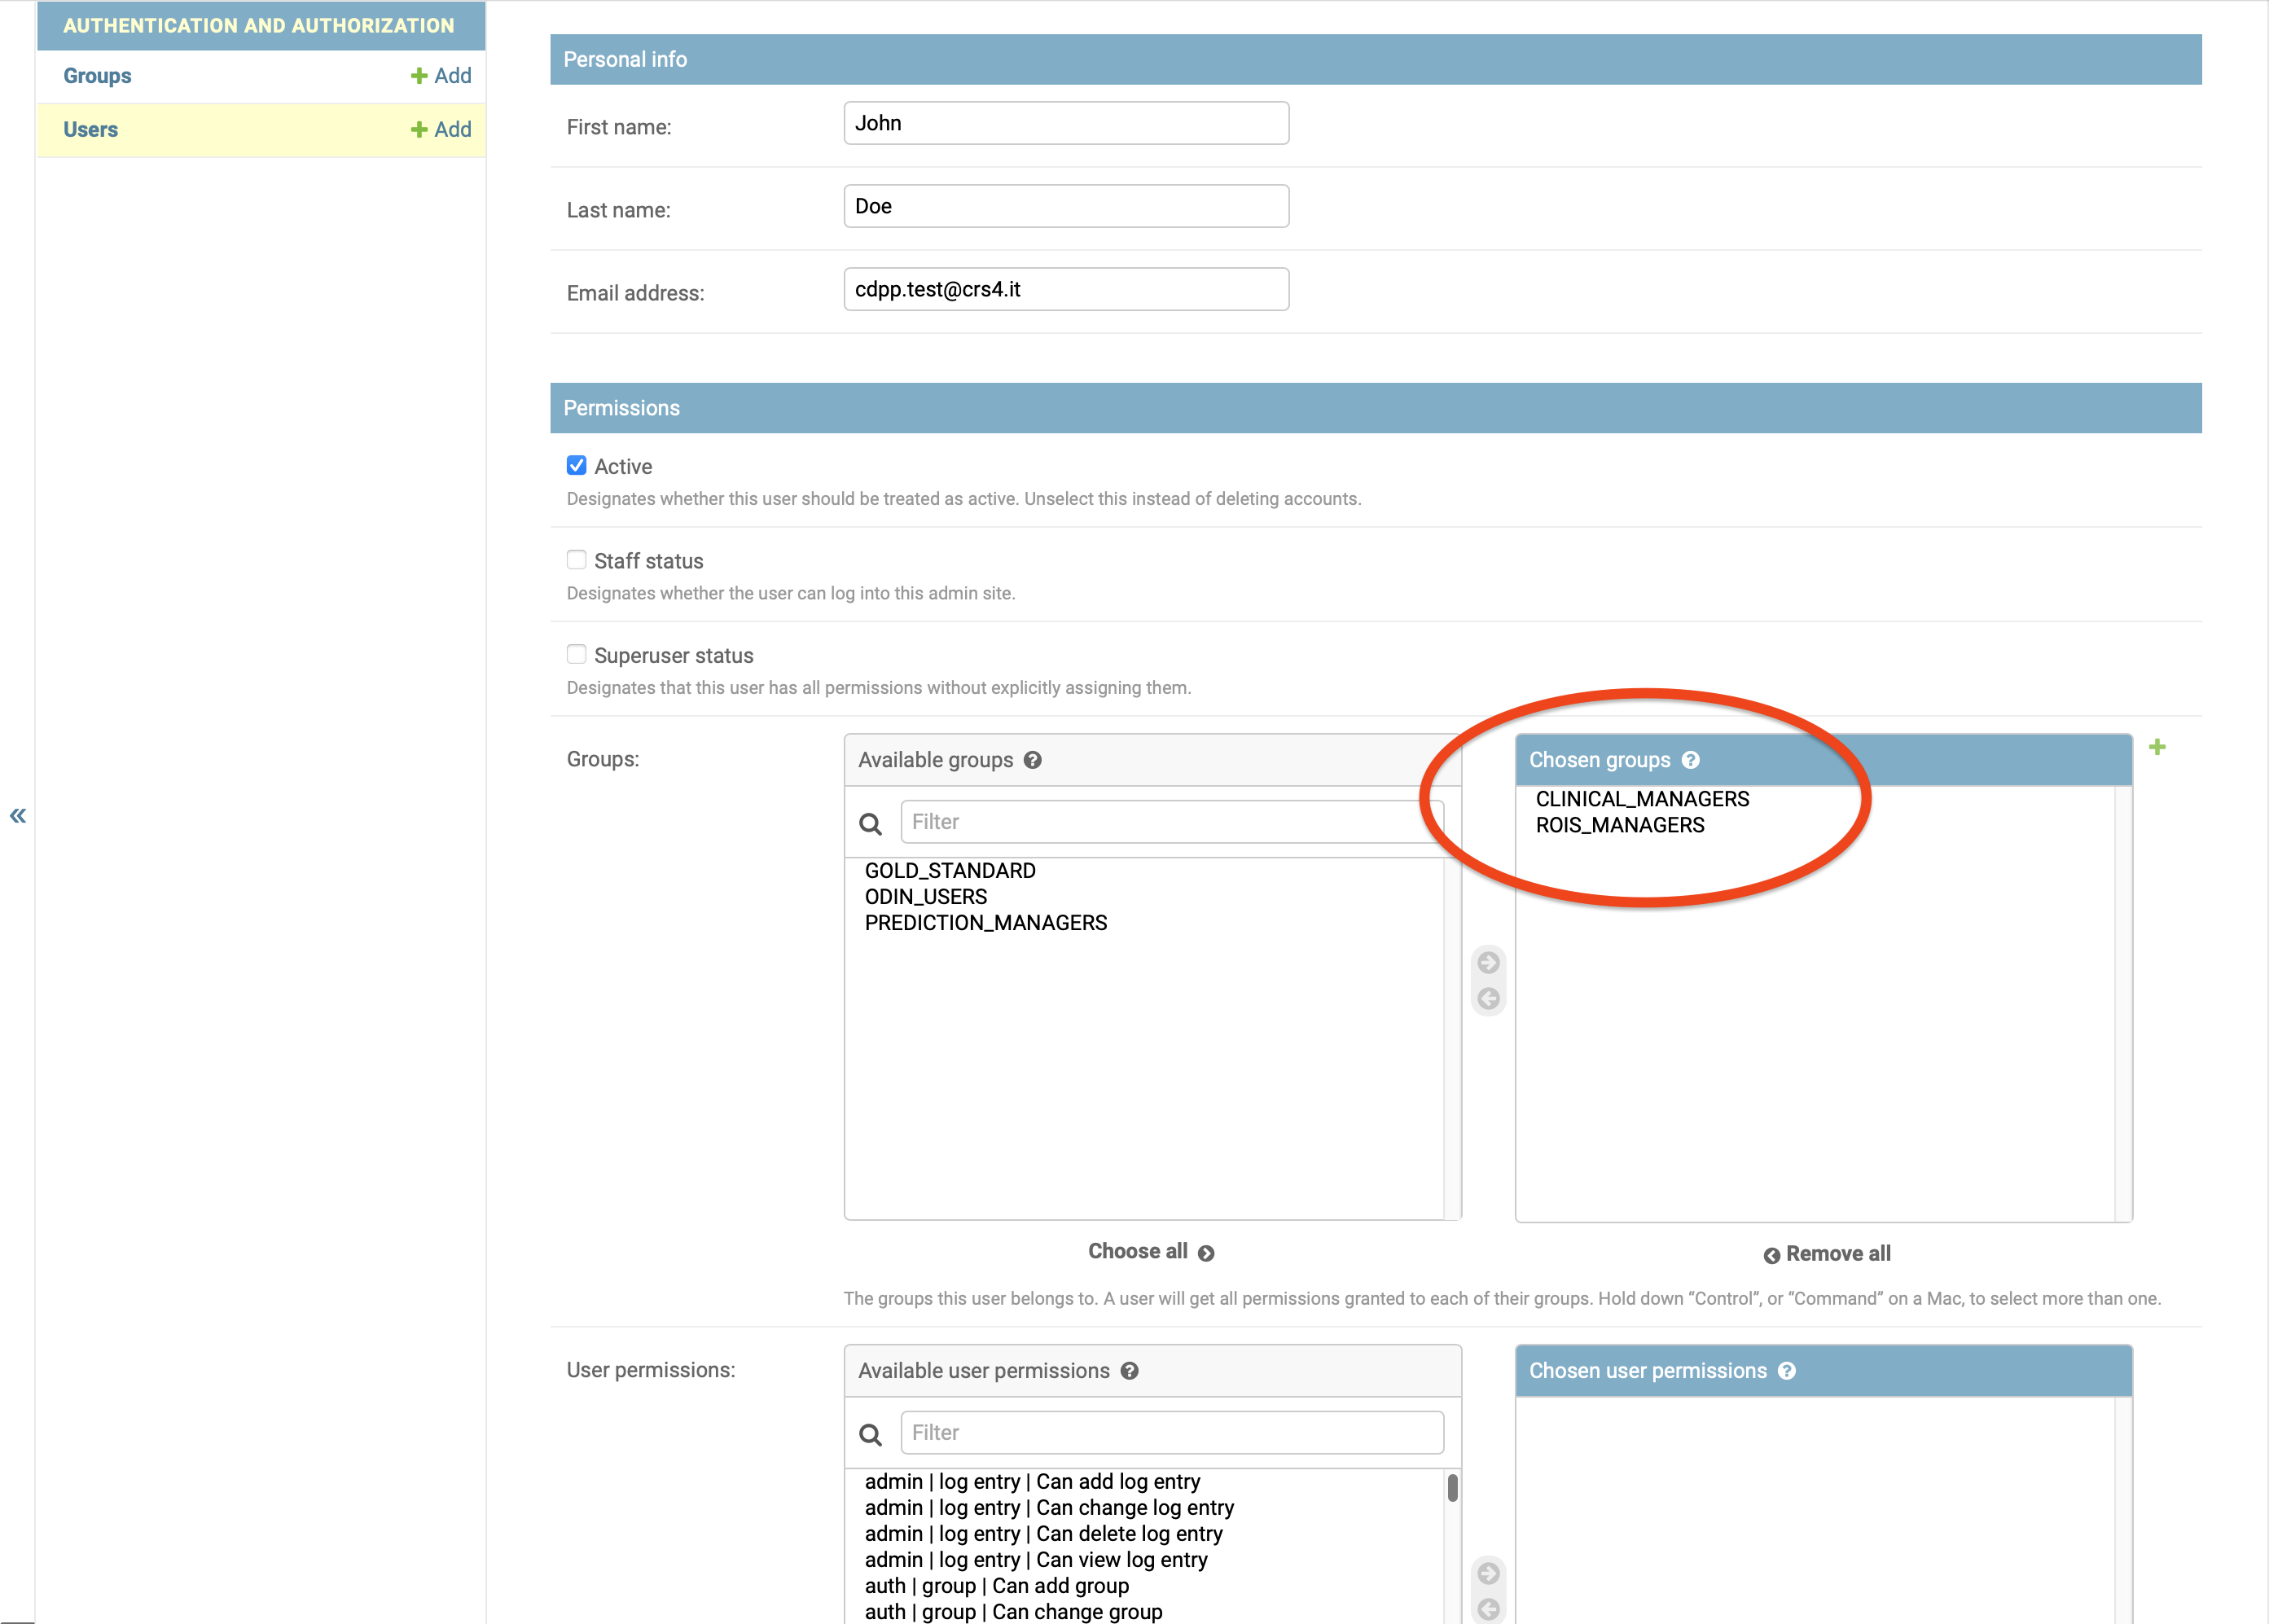Click into the First name field
The width and height of the screenshot is (2269, 1624).
[x=1066, y=123]
